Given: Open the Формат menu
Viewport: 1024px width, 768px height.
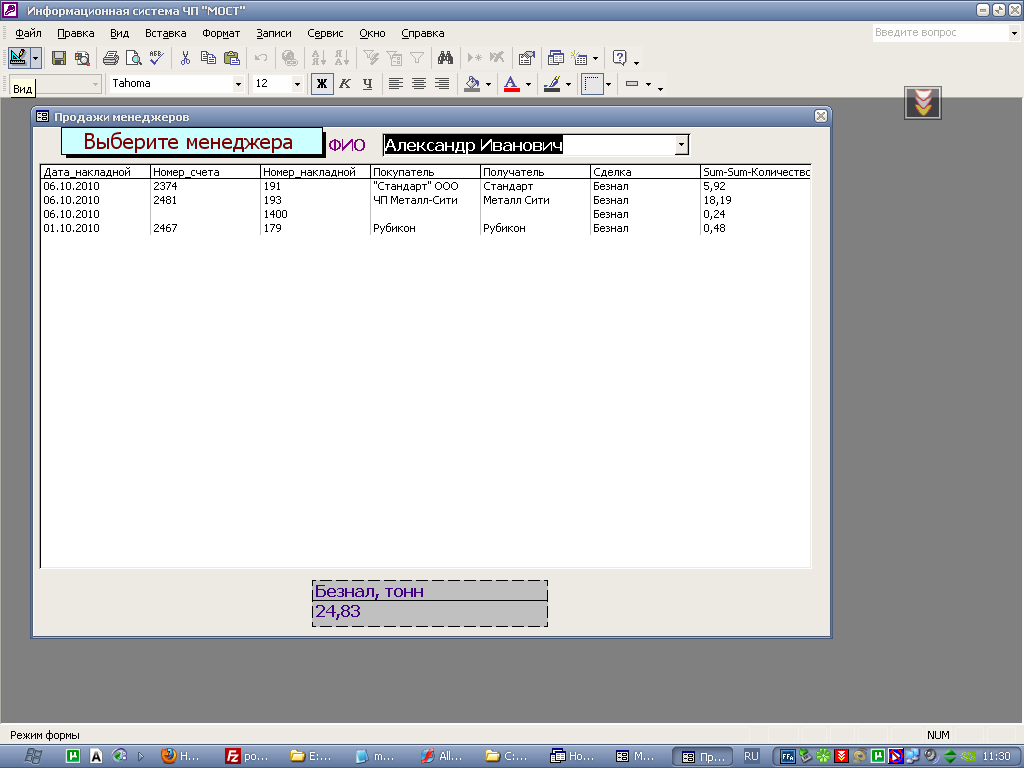Looking at the screenshot, I should pos(221,33).
